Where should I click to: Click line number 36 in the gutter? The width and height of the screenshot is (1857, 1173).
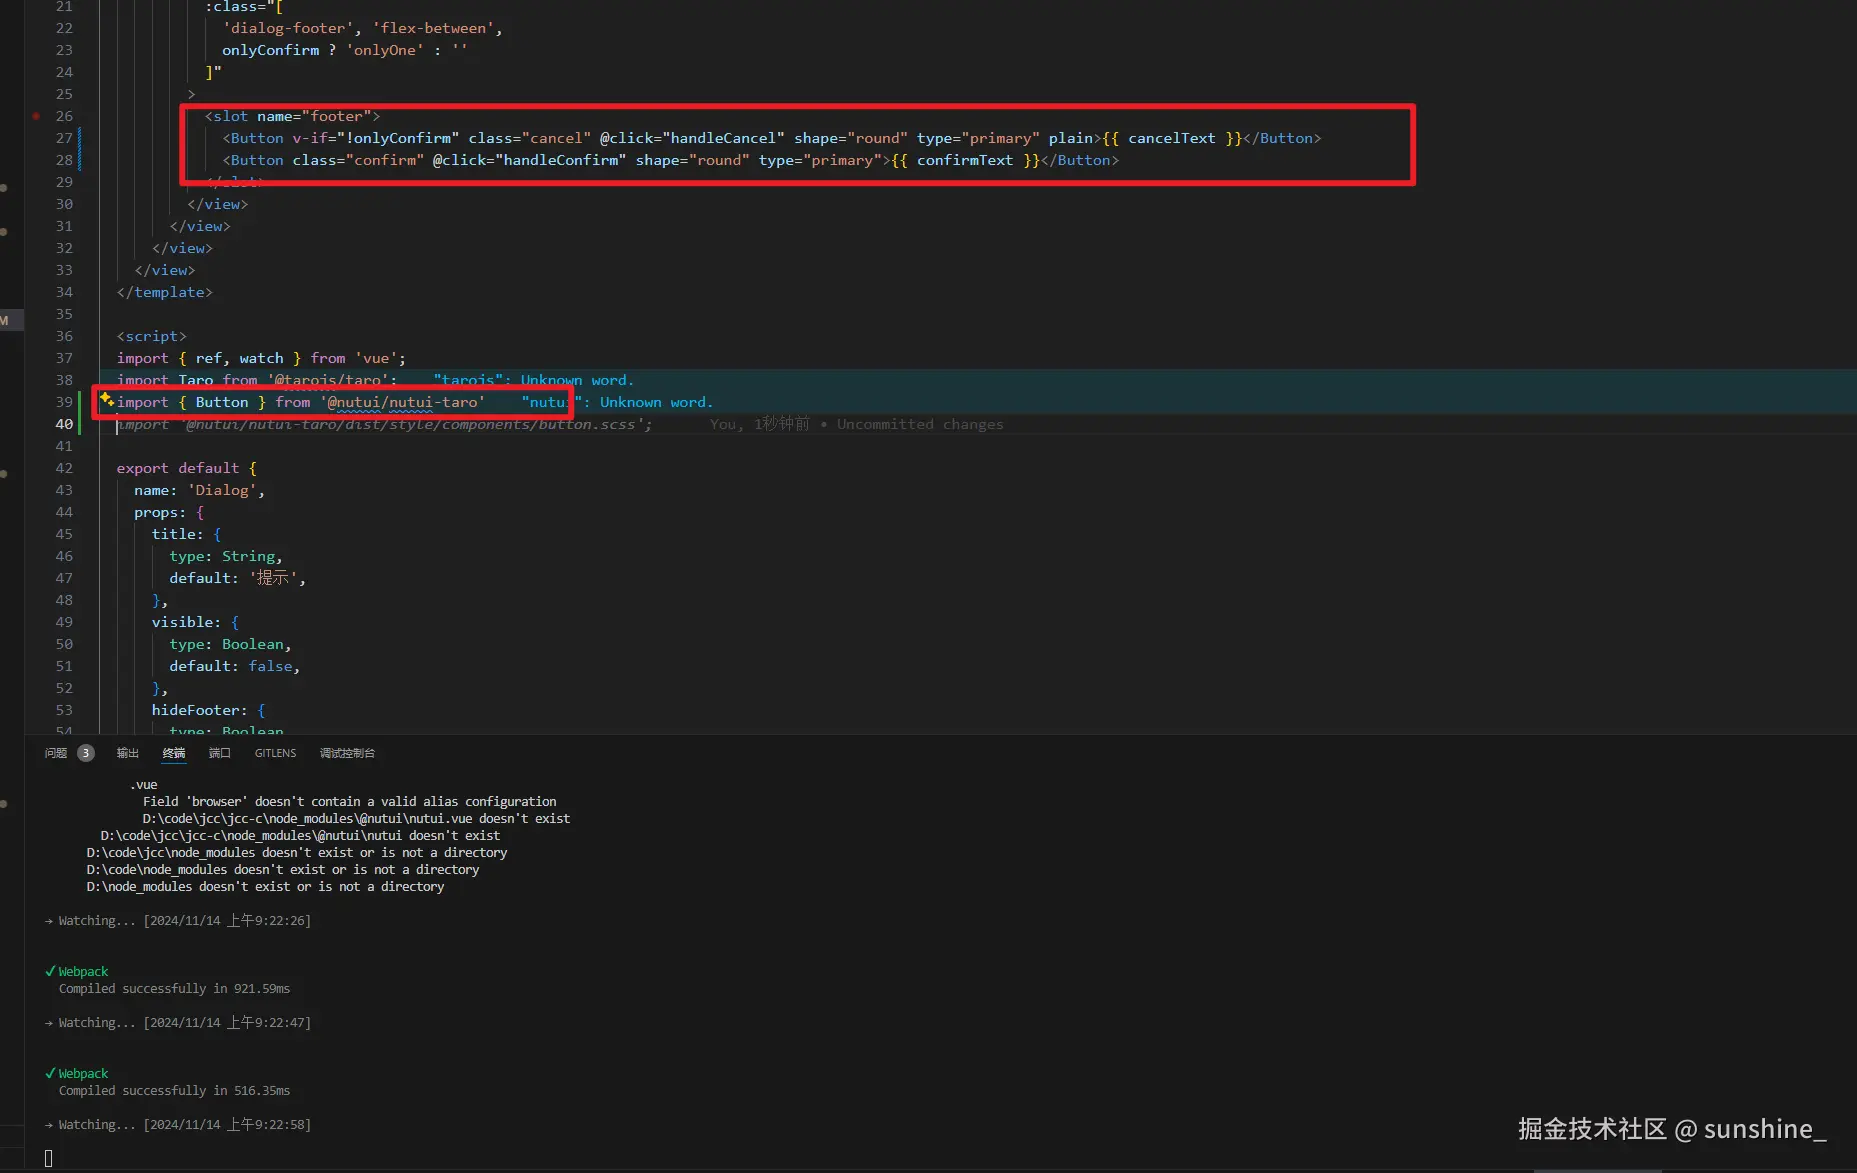(64, 336)
